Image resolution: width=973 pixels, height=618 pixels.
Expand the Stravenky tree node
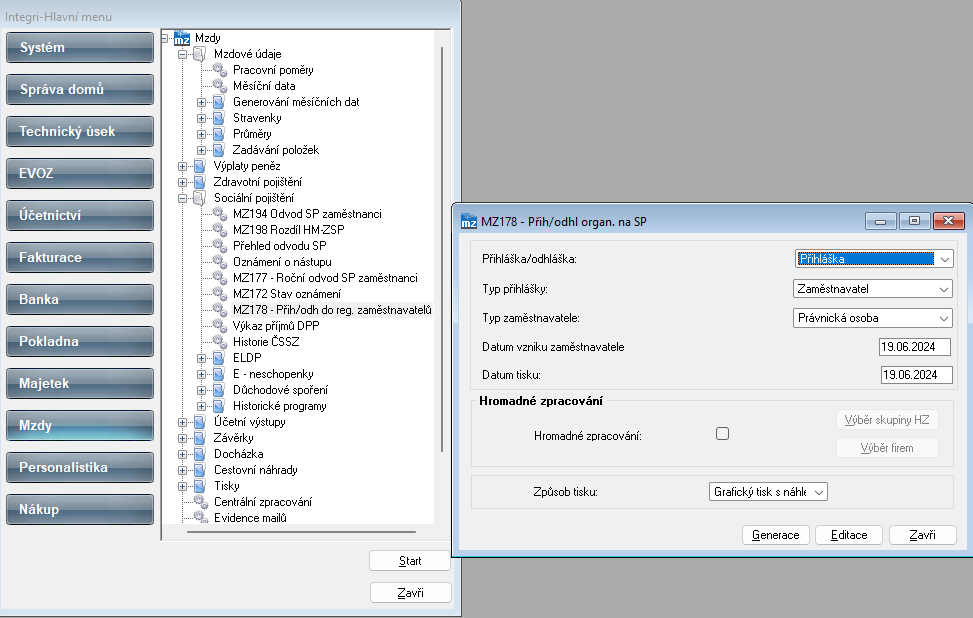click(x=201, y=119)
